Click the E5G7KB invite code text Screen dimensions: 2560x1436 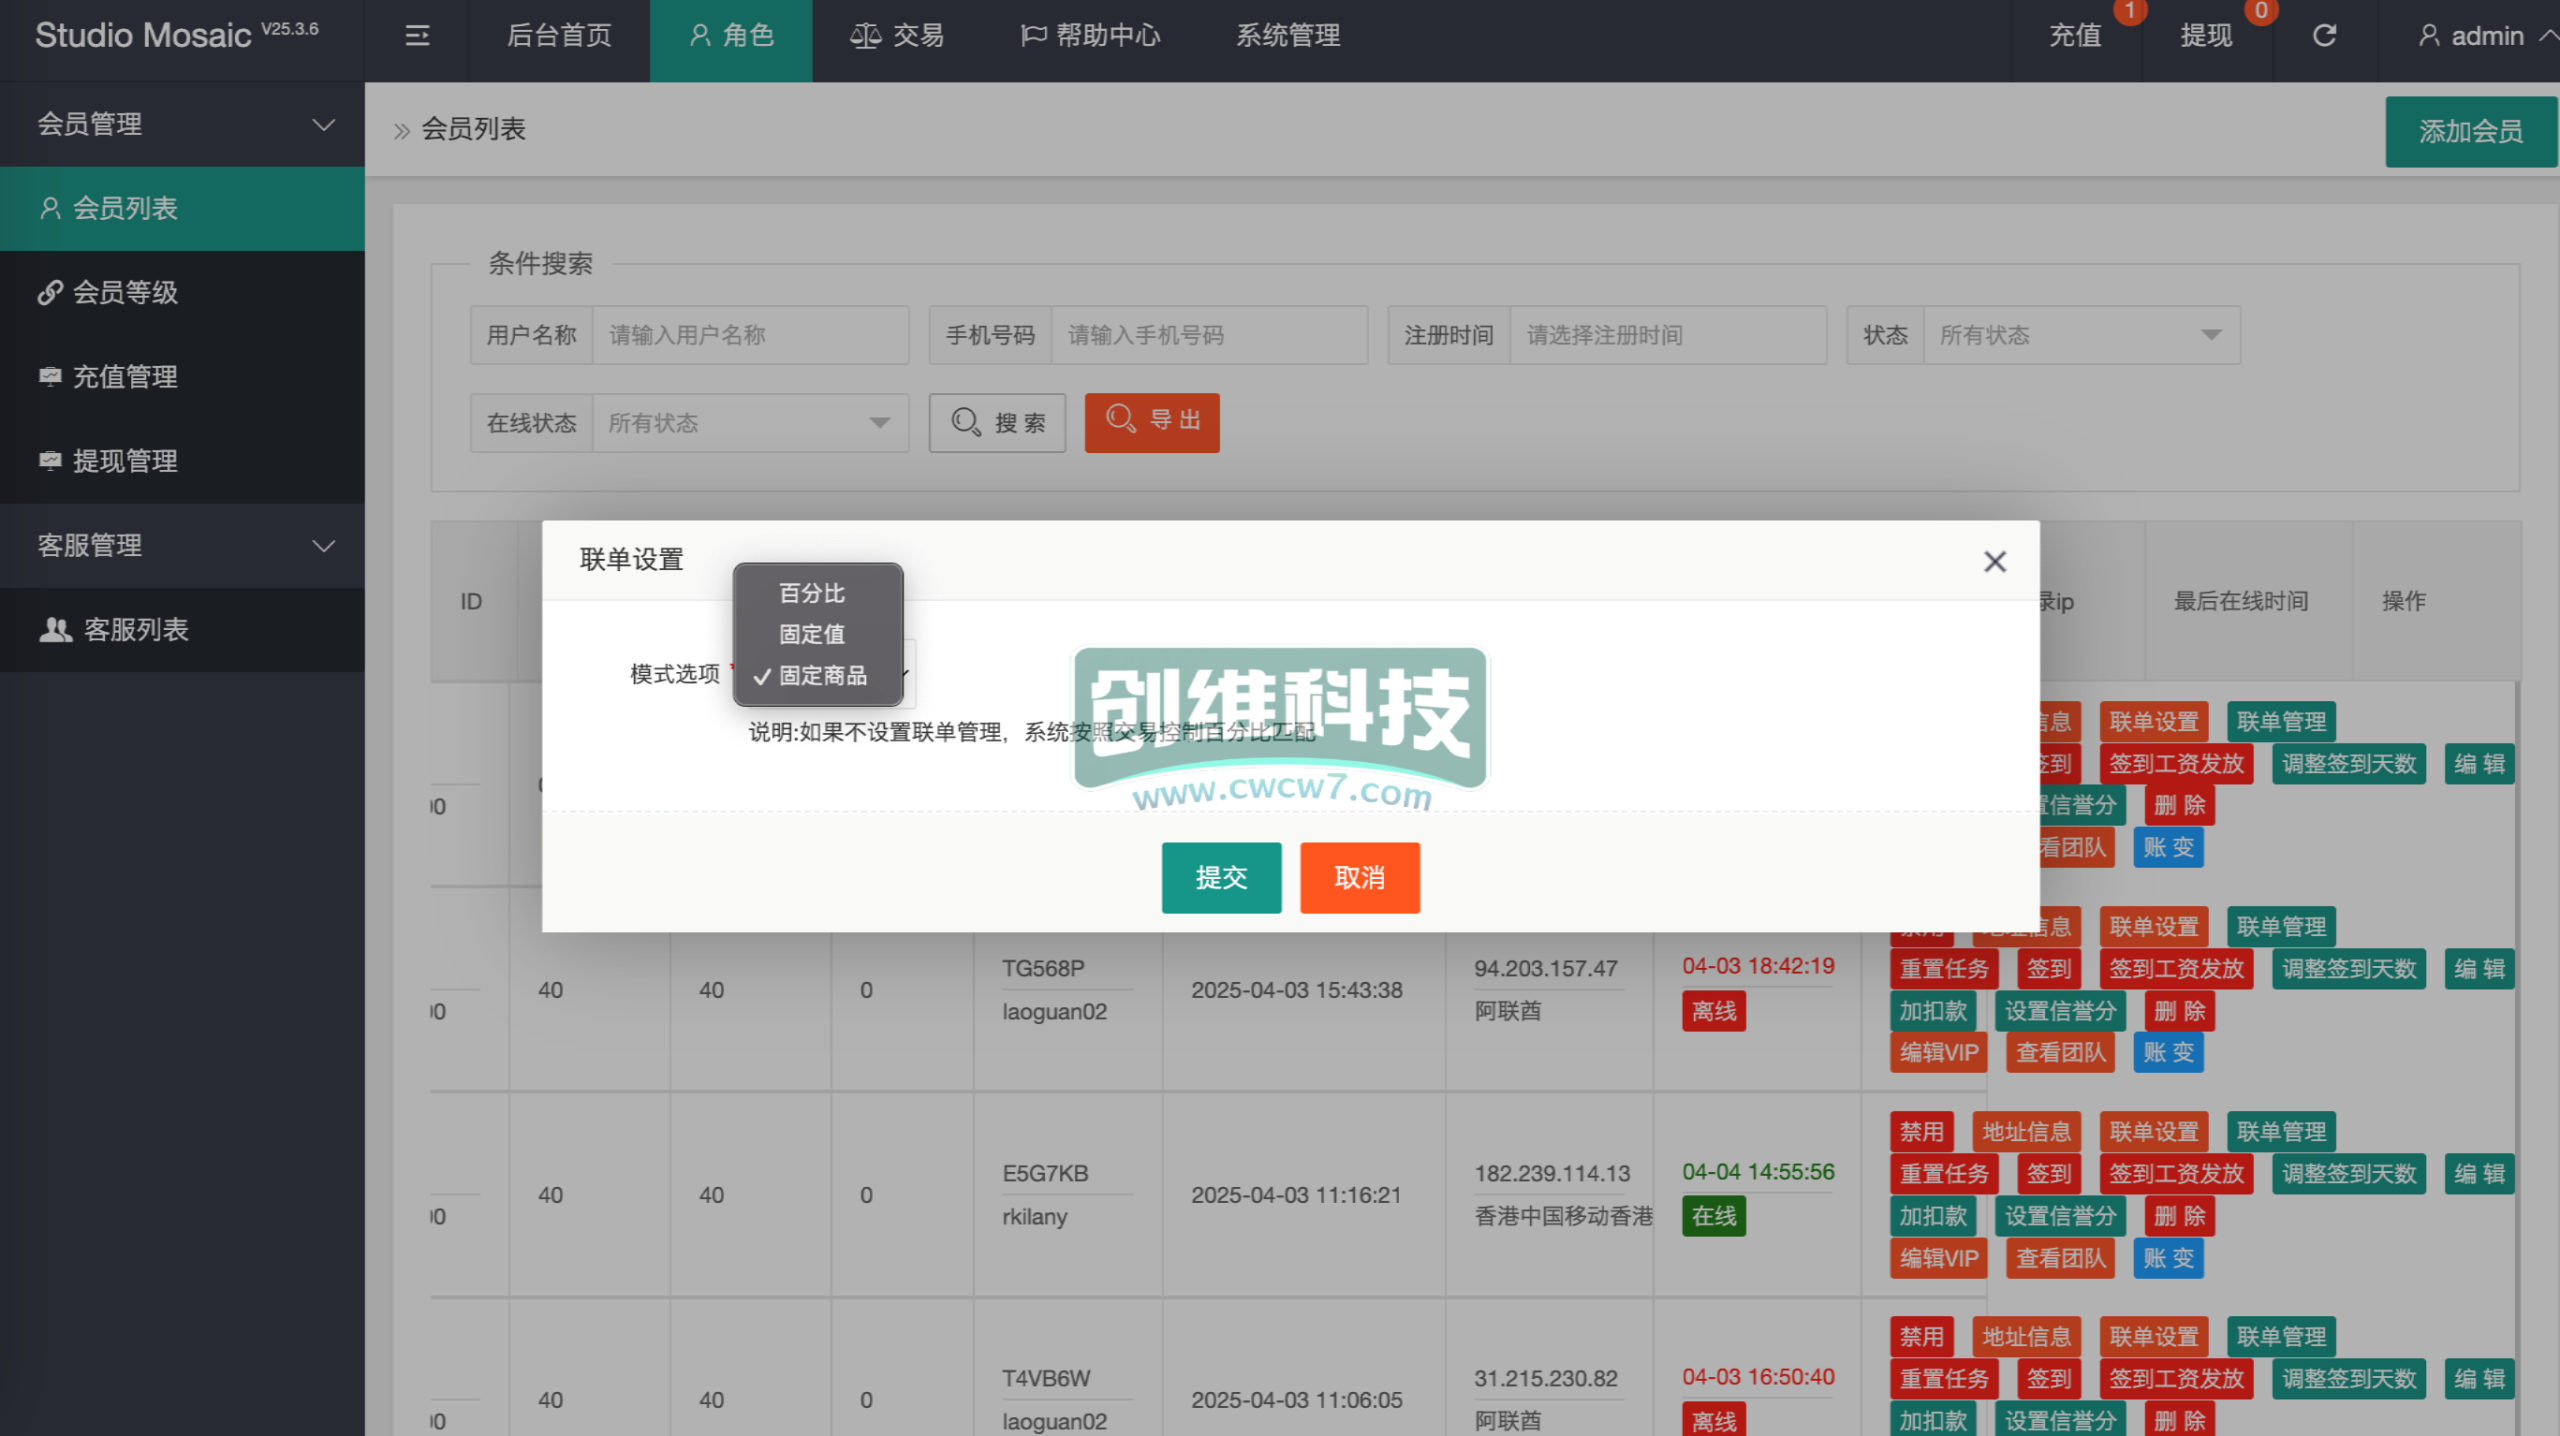pyautogui.click(x=1045, y=1173)
